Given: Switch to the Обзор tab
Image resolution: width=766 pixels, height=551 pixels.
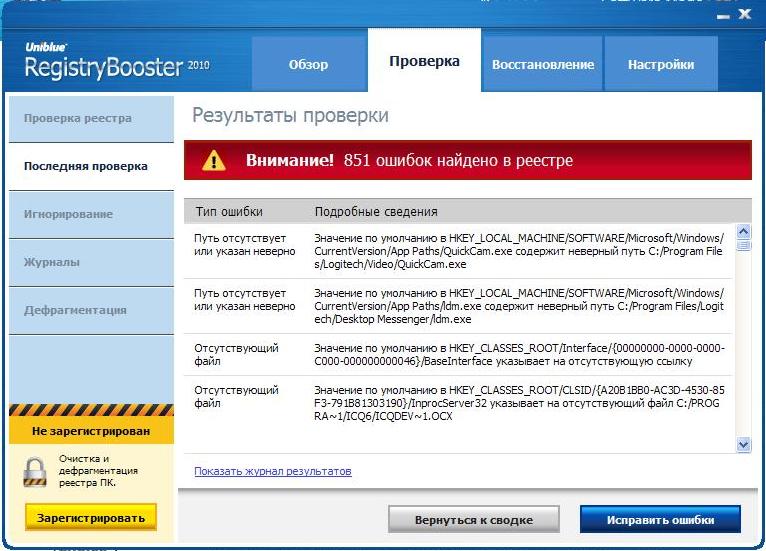Looking at the screenshot, I should point(308,64).
